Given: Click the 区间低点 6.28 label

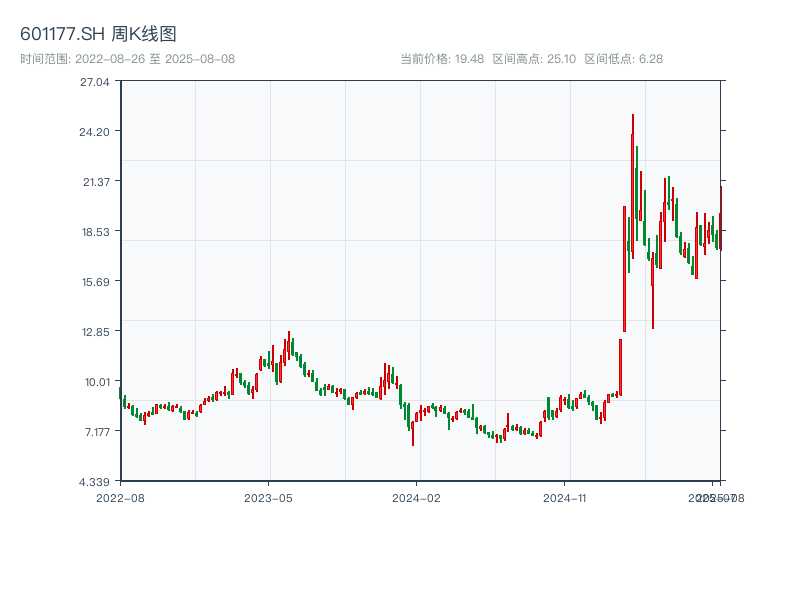Looking at the screenshot, I should [624, 59].
